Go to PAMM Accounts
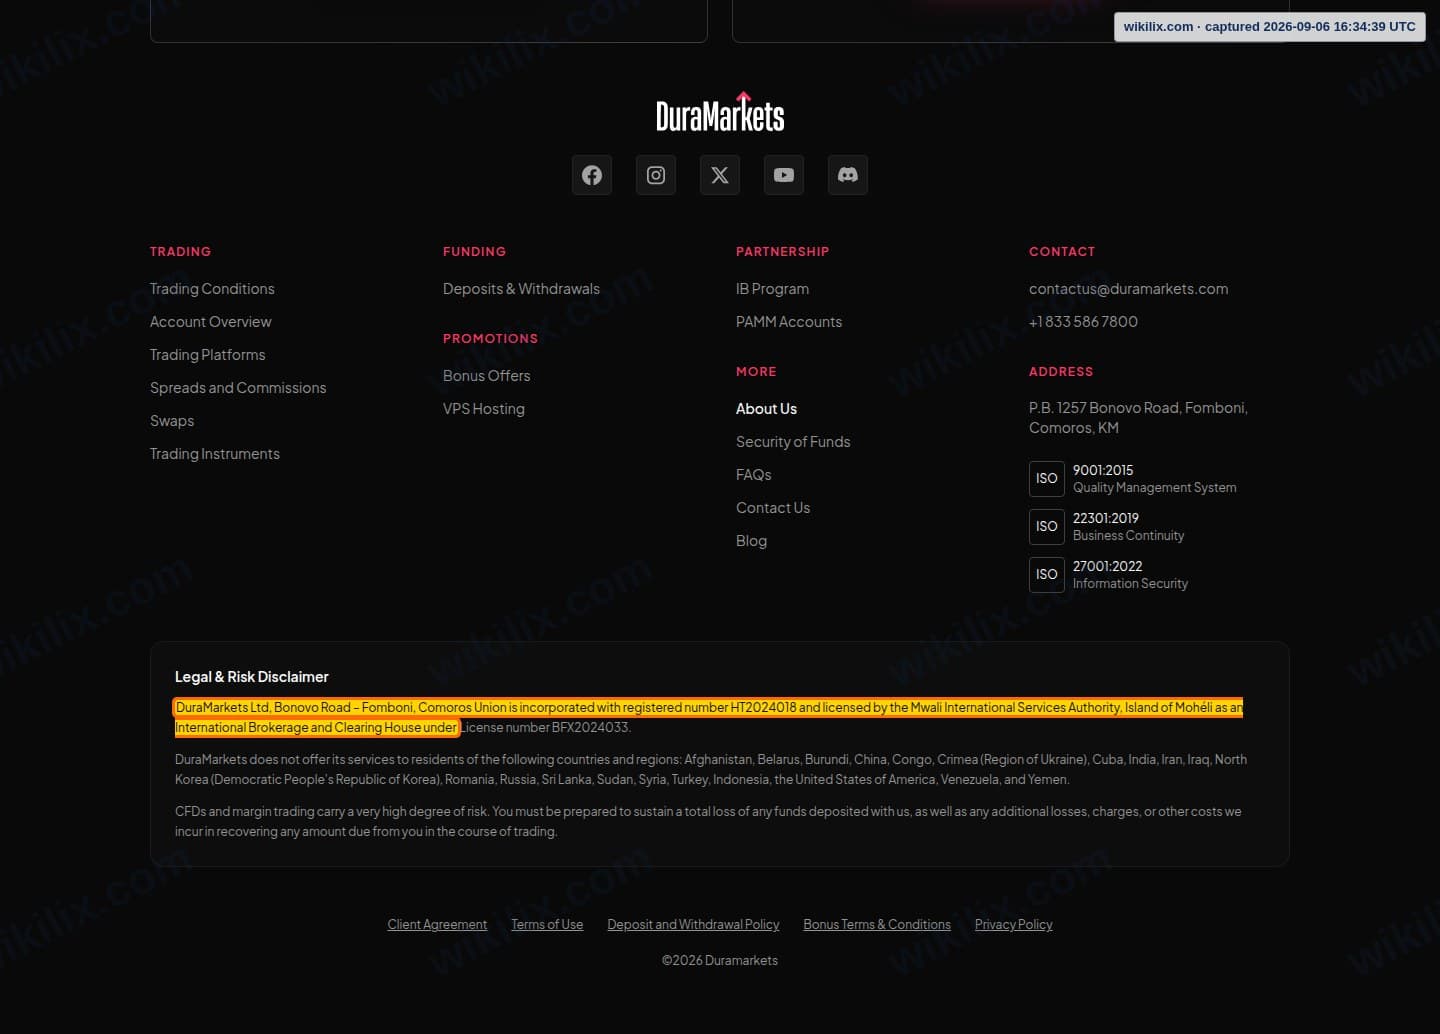Screen dimensions: 1440x1034 click(x=789, y=322)
